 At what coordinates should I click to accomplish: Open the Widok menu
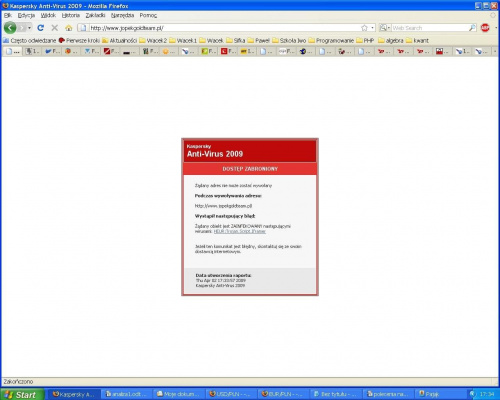pos(48,15)
